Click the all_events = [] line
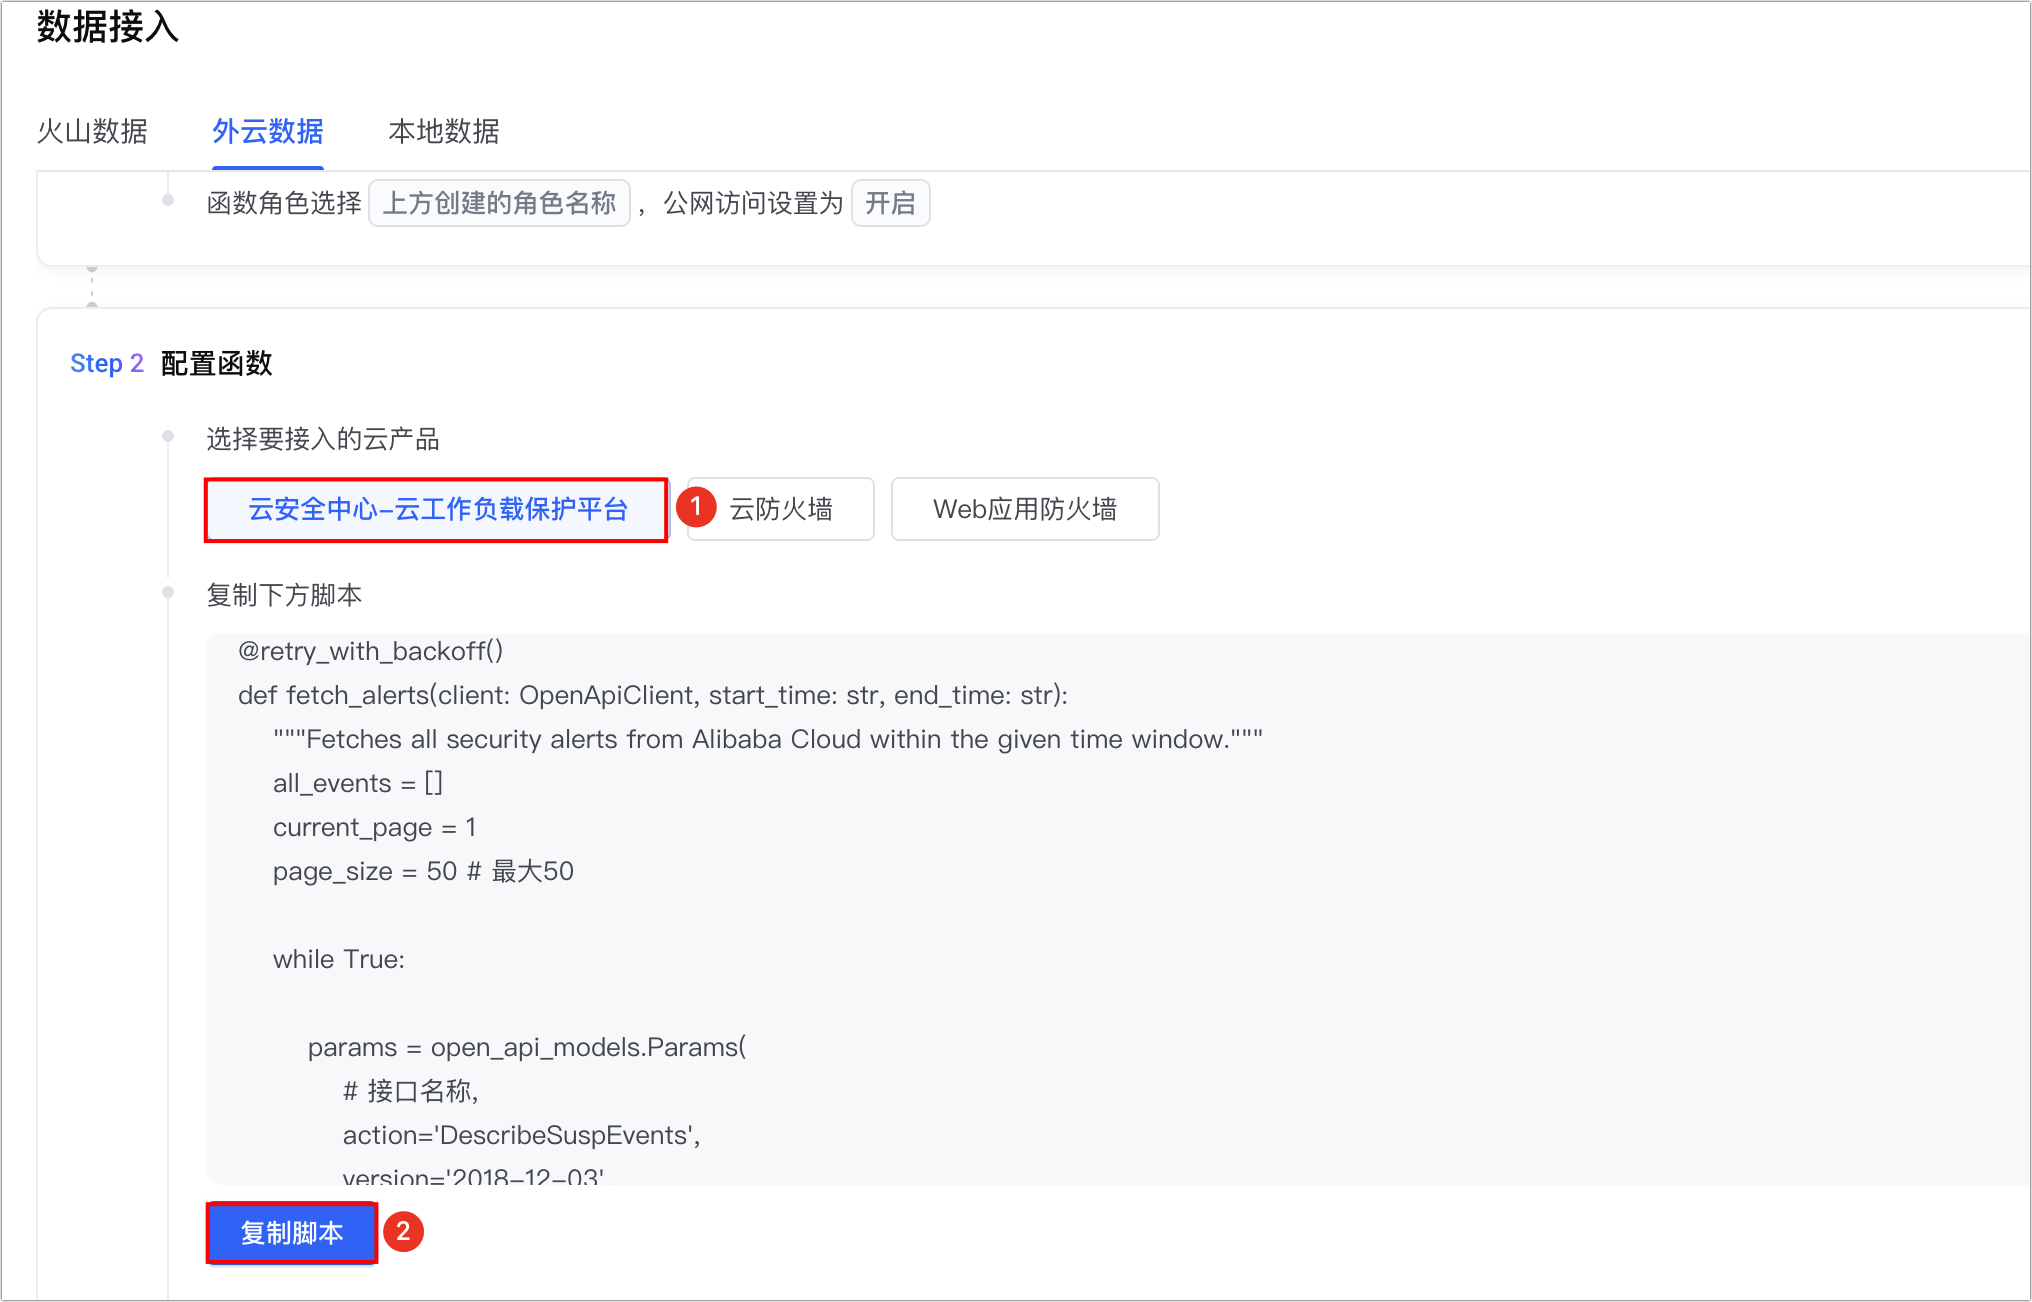Screen dimensions: 2032x1302 coord(358,783)
